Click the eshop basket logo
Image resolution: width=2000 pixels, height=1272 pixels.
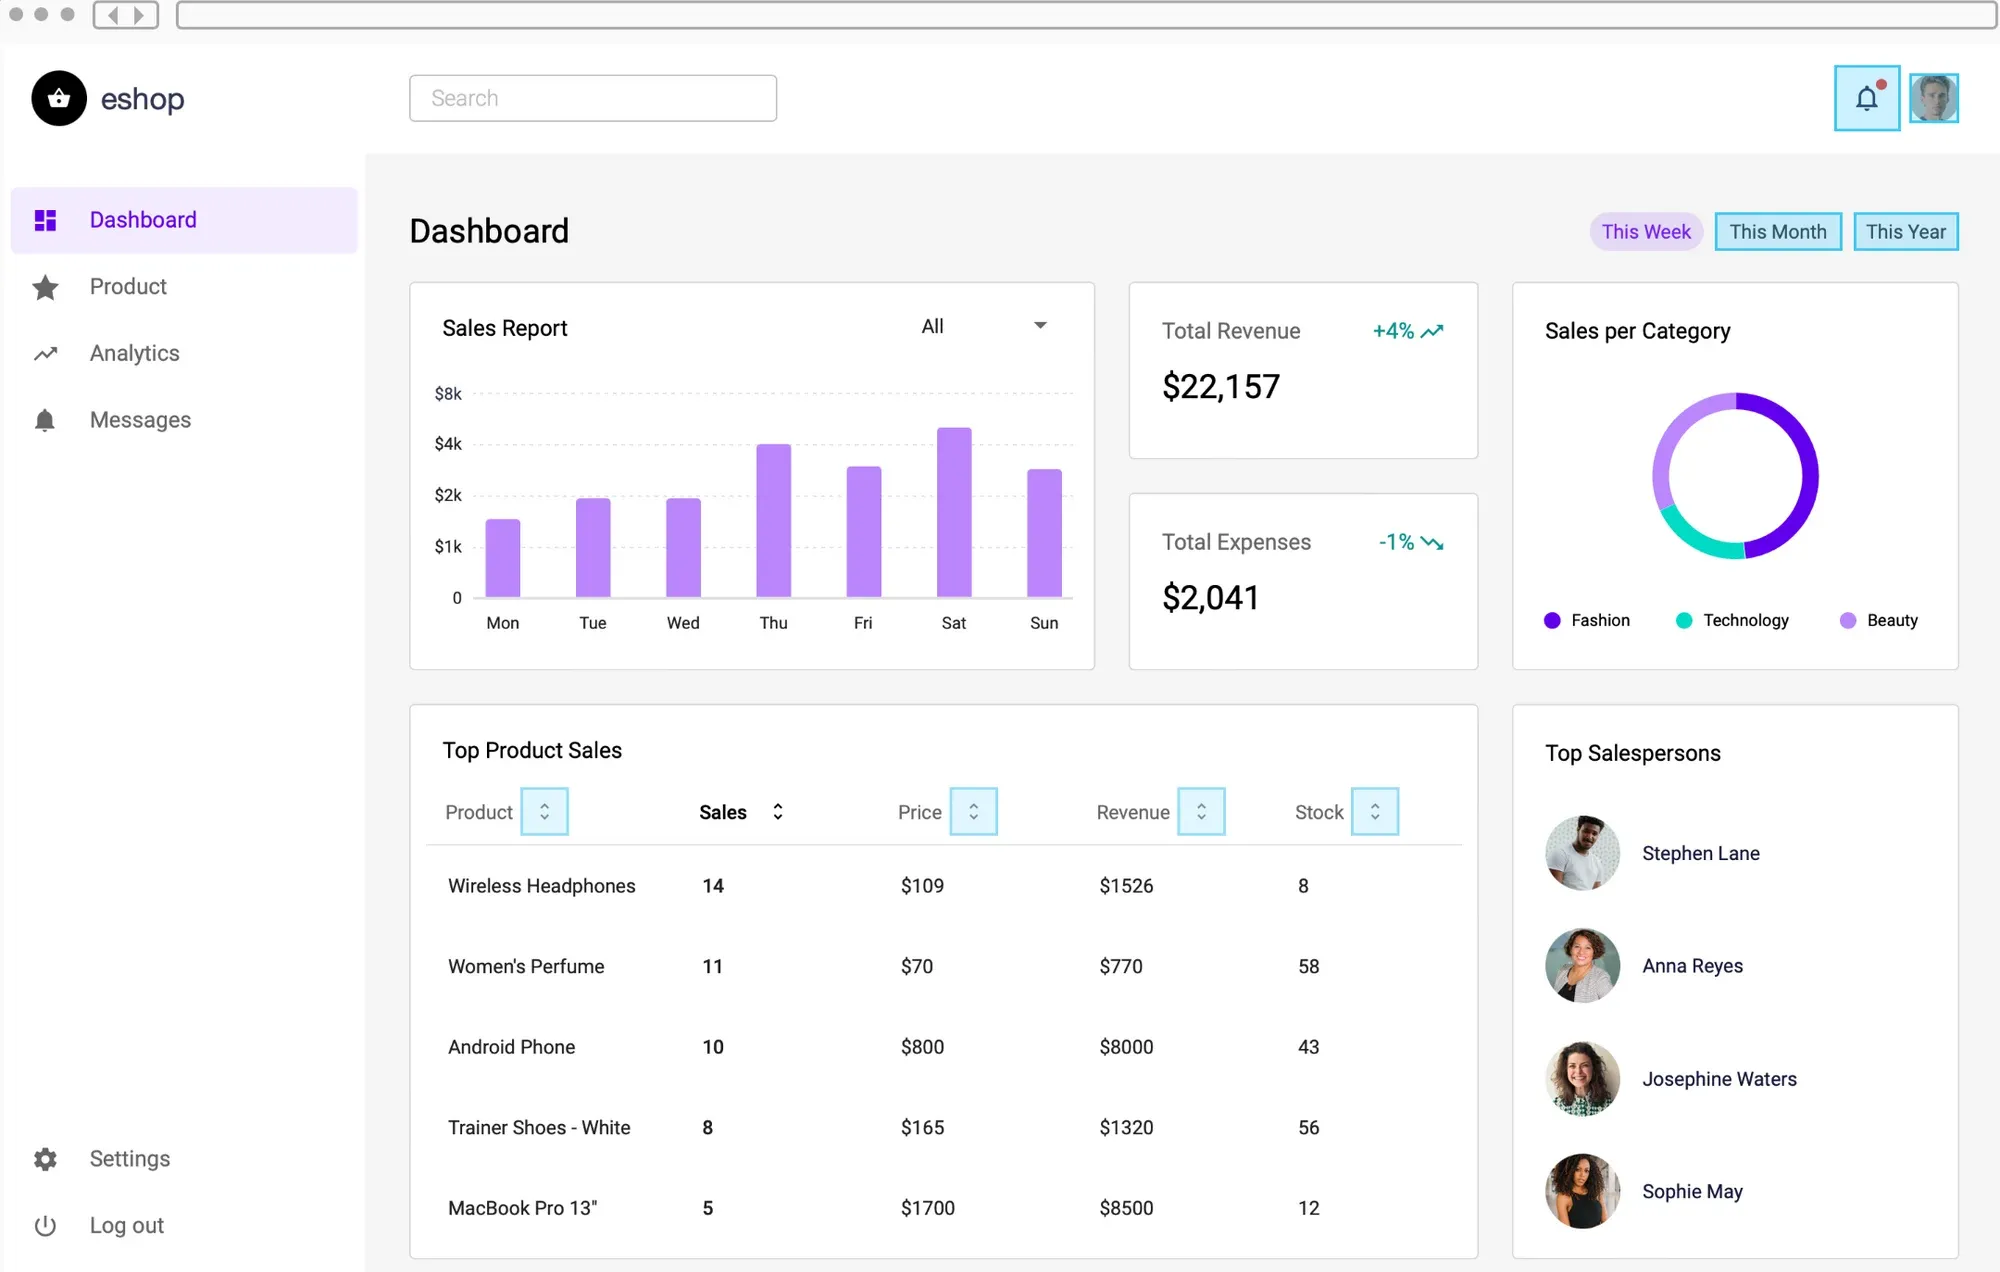[x=59, y=98]
